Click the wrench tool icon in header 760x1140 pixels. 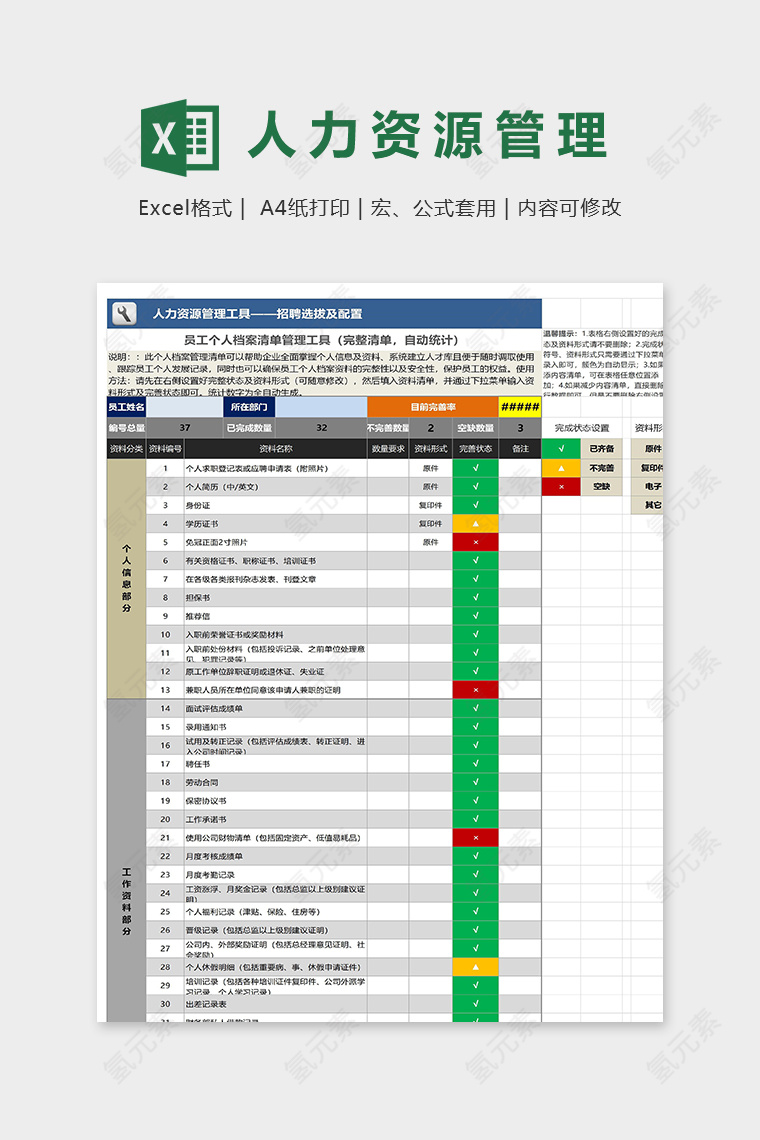coord(124,314)
